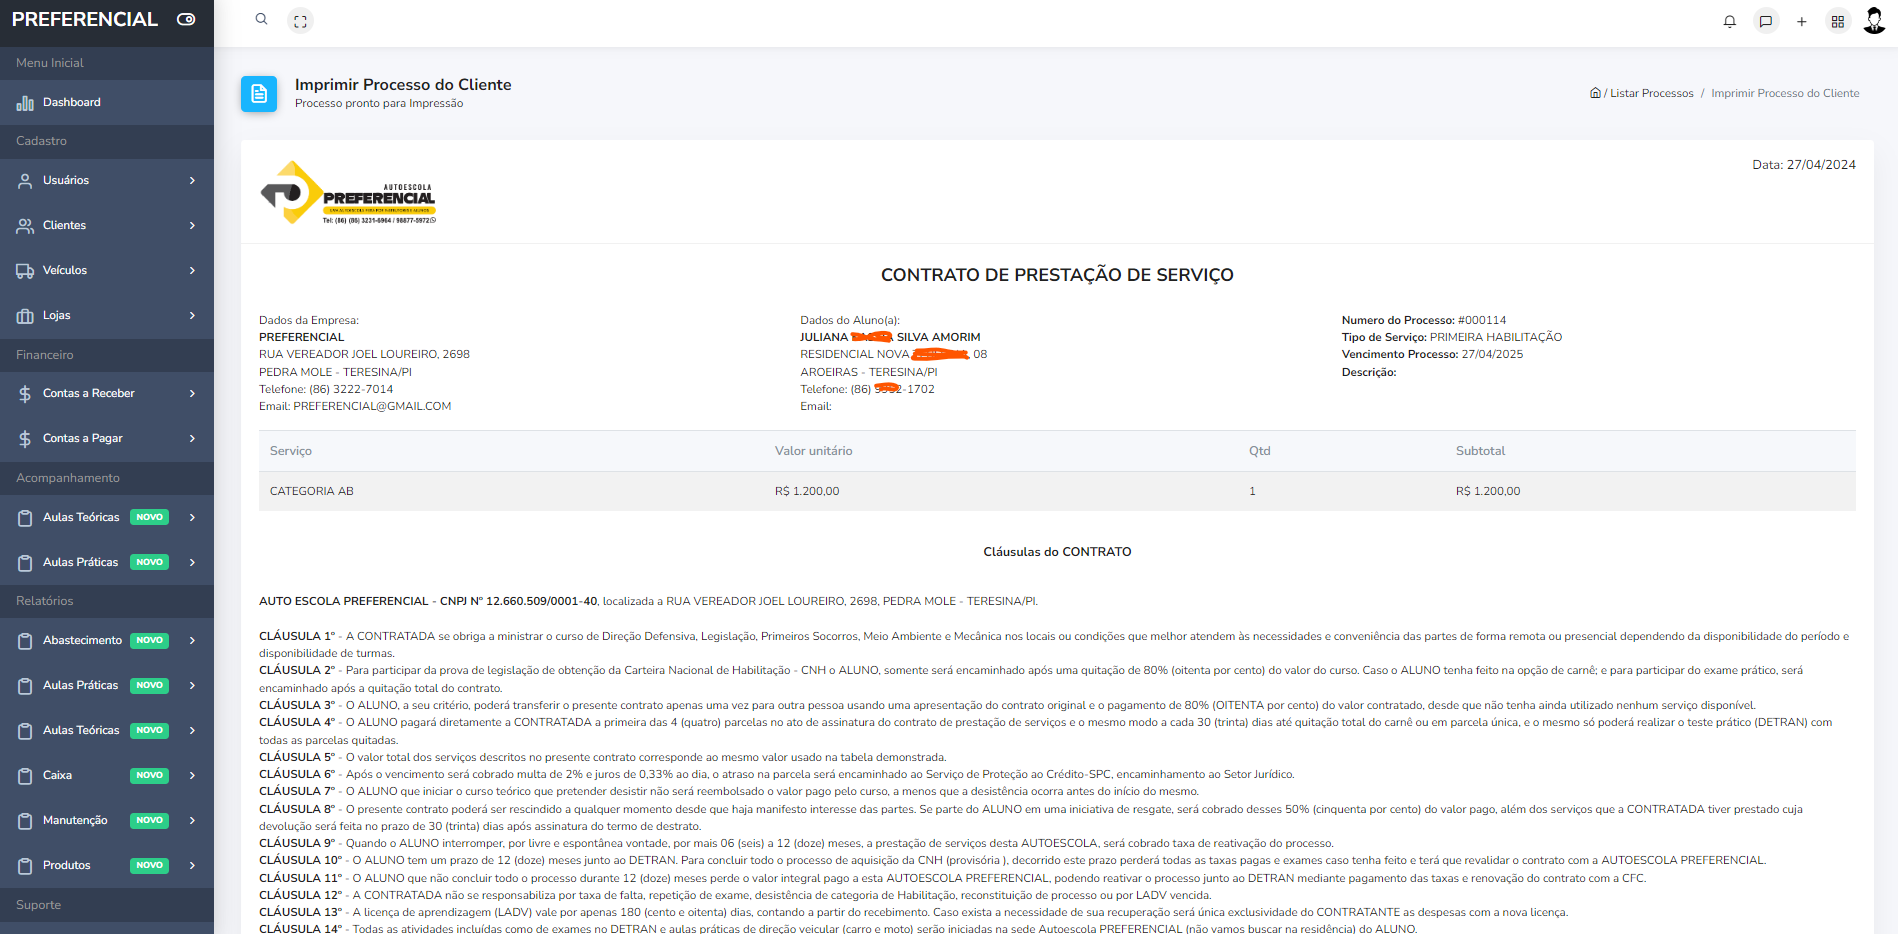The width and height of the screenshot is (1898, 934).
Task: Enter fullscreen mode via the expand icon
Action: click(x=300, y=21)
